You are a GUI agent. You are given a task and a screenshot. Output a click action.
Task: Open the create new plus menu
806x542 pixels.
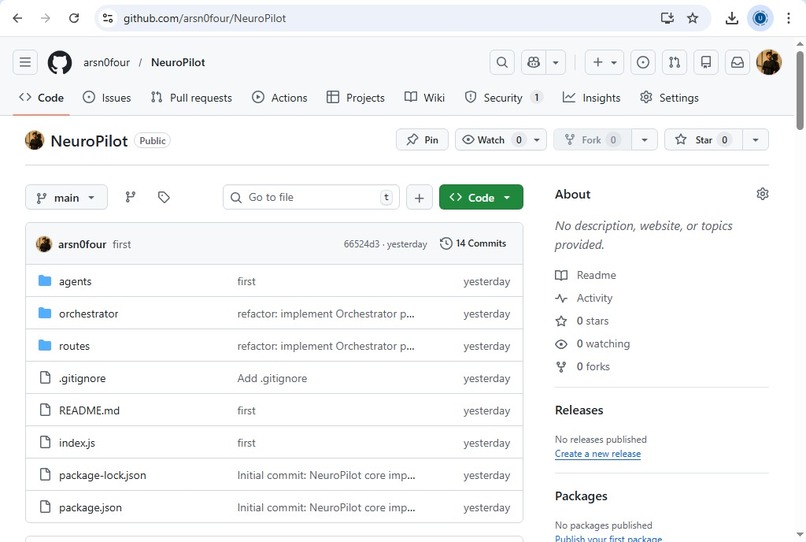pos(604,62)
